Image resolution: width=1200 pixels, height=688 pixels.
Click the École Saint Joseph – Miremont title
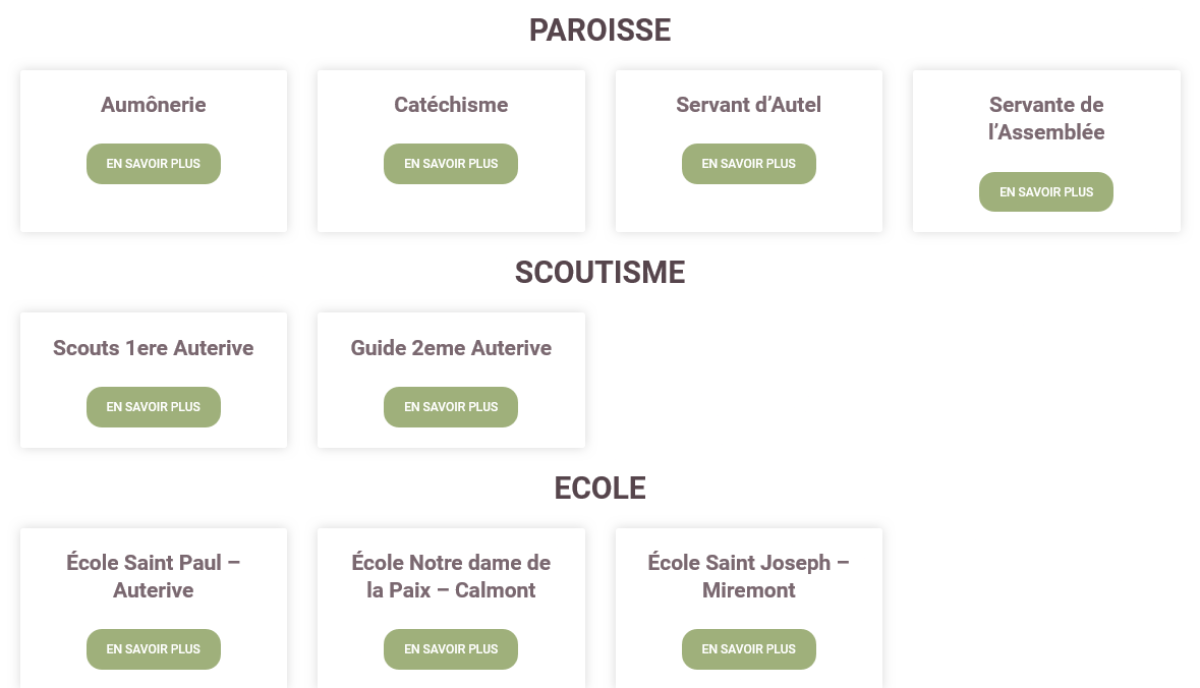749,576
